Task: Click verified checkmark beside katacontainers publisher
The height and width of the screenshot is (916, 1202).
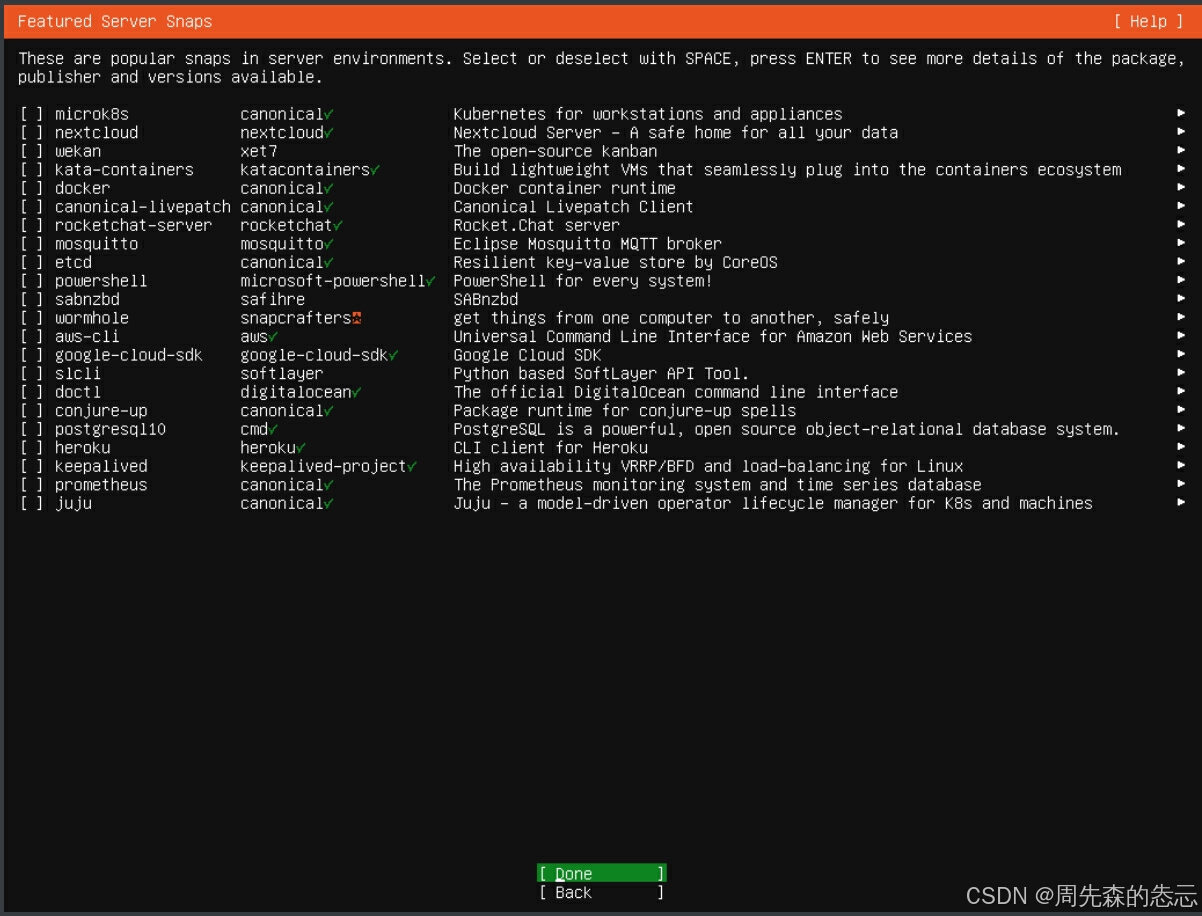Action: coord(375,170)
